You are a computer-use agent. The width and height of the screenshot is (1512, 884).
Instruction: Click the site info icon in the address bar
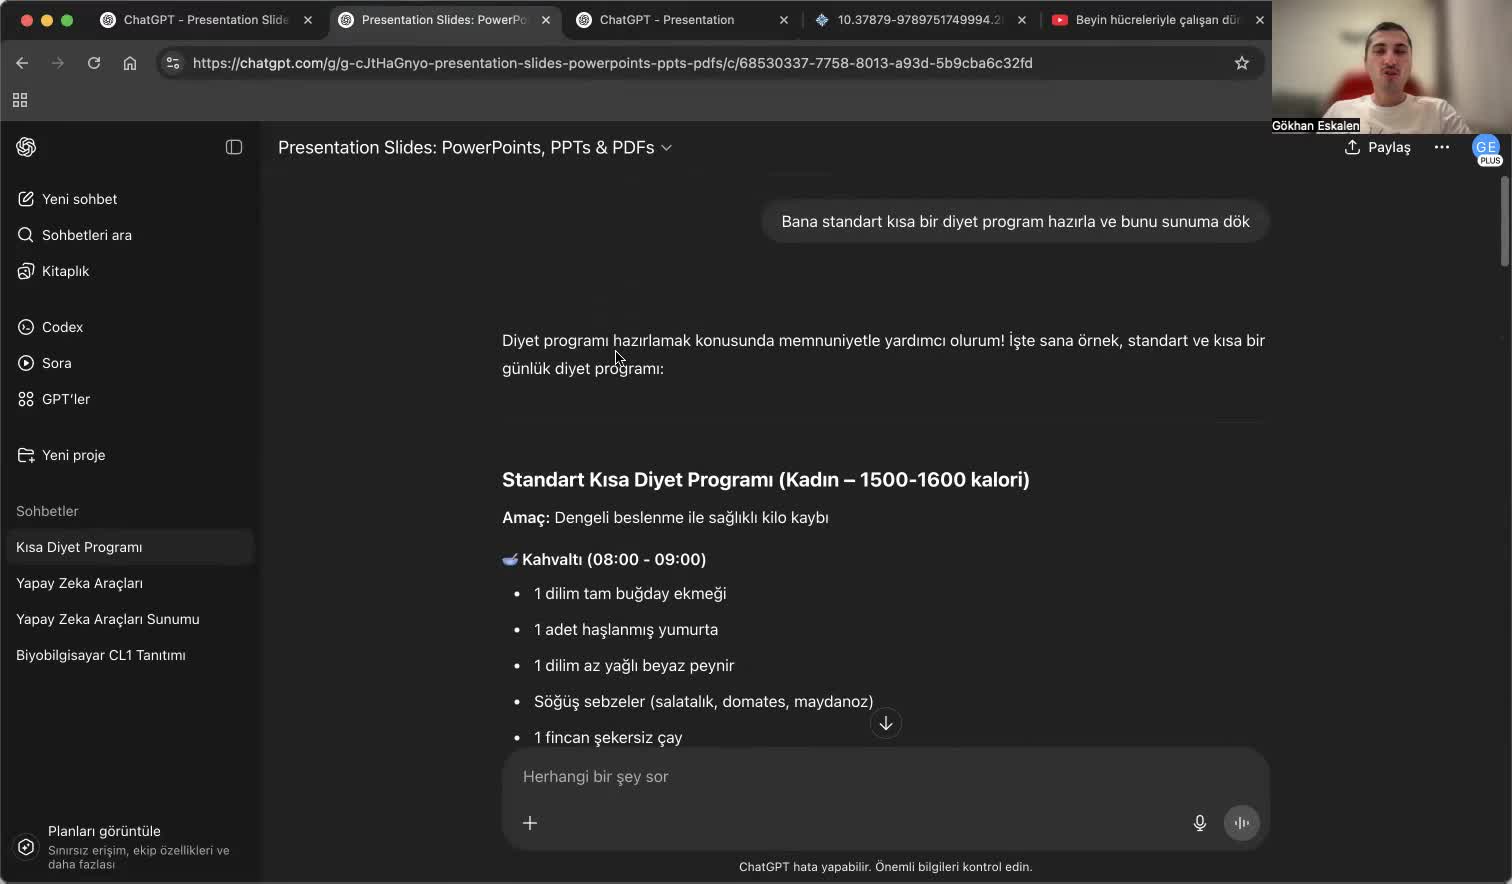(173, 63)
